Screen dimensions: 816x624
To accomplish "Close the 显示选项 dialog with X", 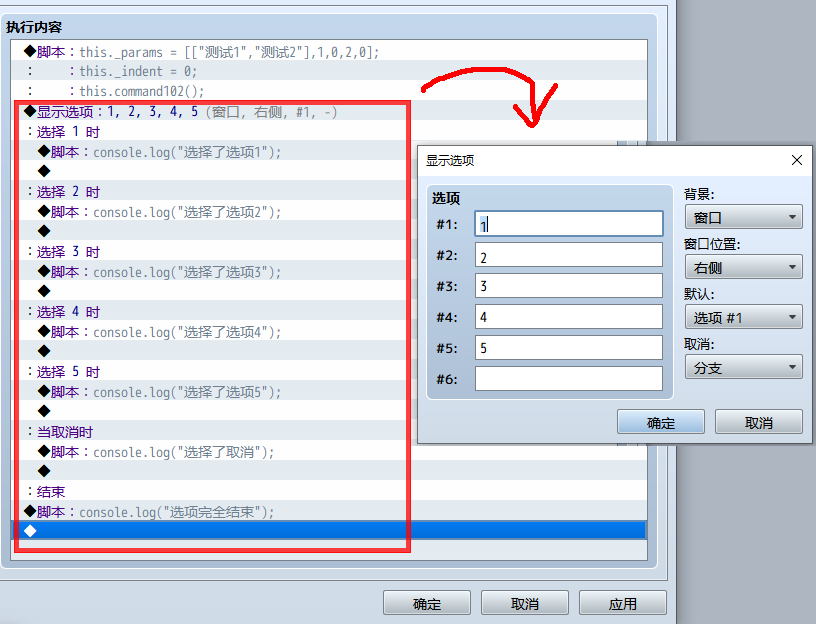I will [x=797, y=160].
